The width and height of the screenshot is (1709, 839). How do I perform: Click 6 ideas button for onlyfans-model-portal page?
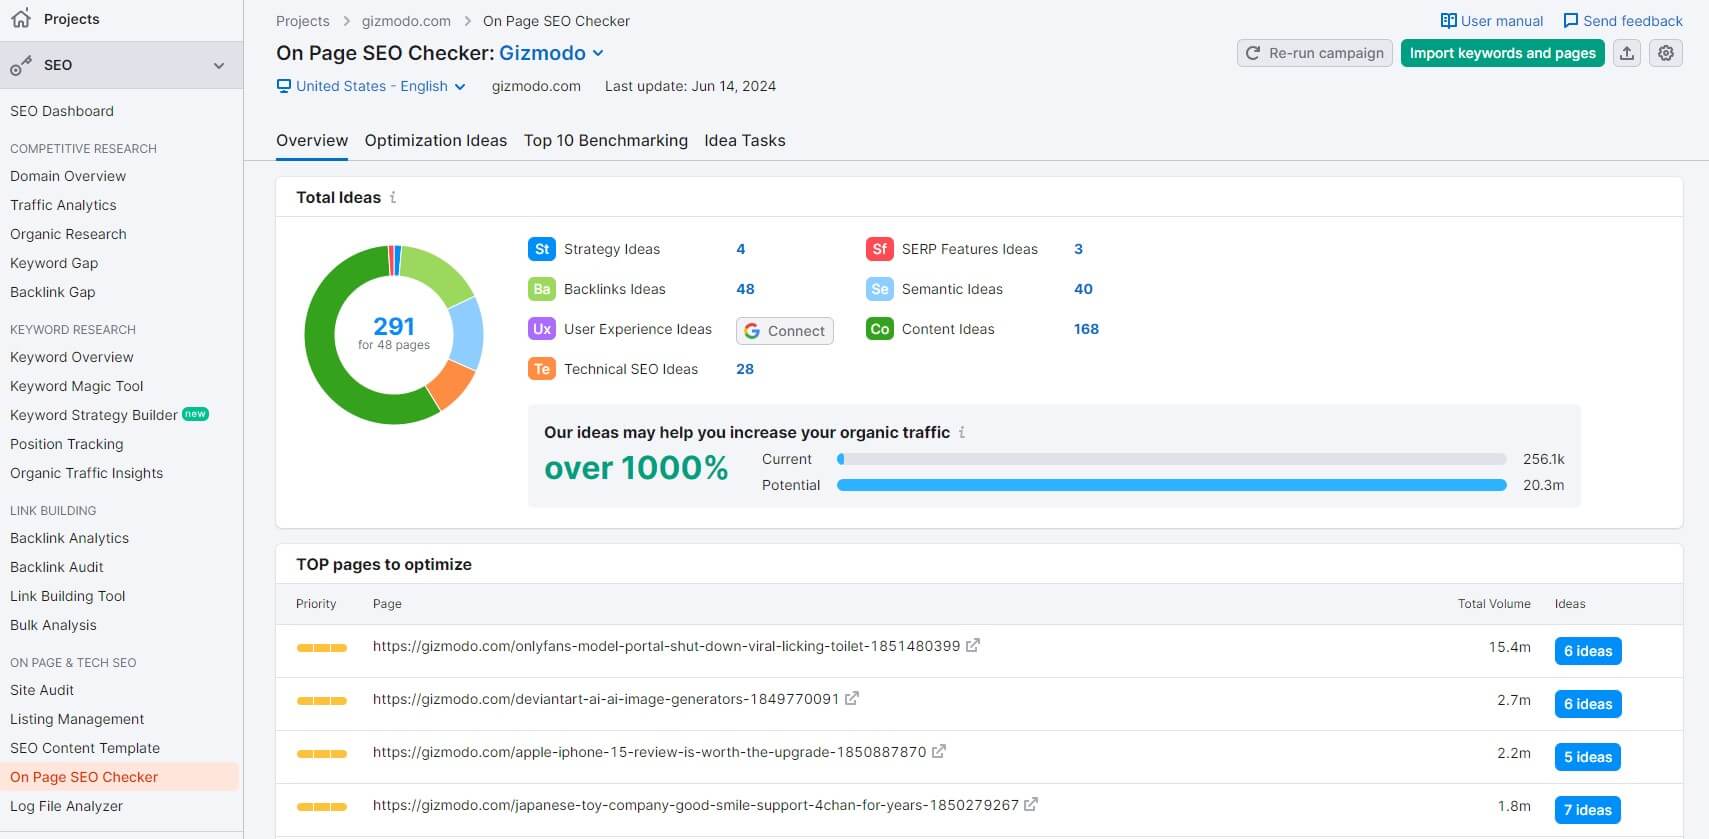[x=1588, y=651]
